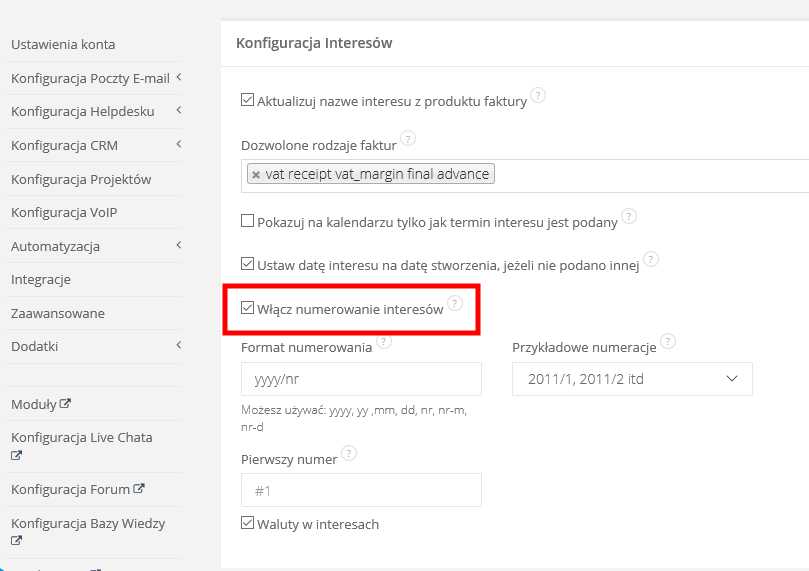Toggle Aktualizuj nazwe interesu z produktu faktury checkbox
This screenshot has width=809, height=571.
click(247, 100)
